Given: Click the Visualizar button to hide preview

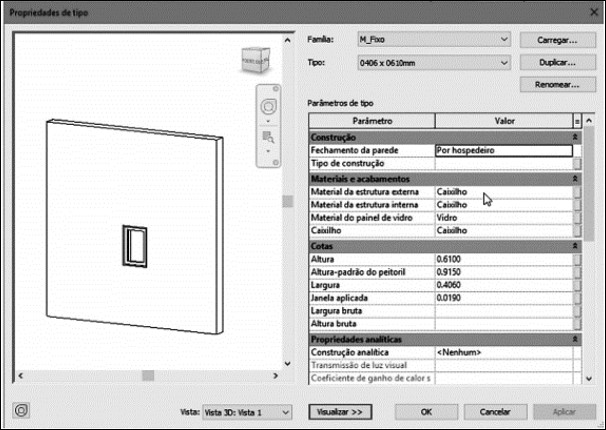Looking at the screenshot, I should click(x=340, y=411).
